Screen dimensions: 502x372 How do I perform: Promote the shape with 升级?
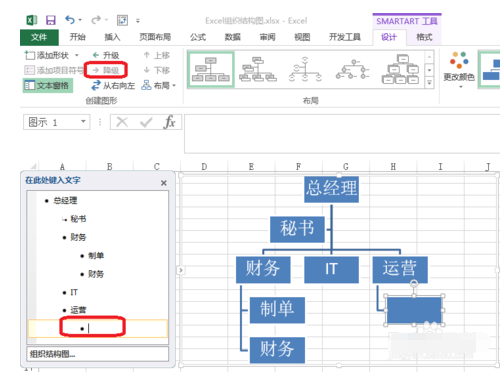[x=106, y=55]
